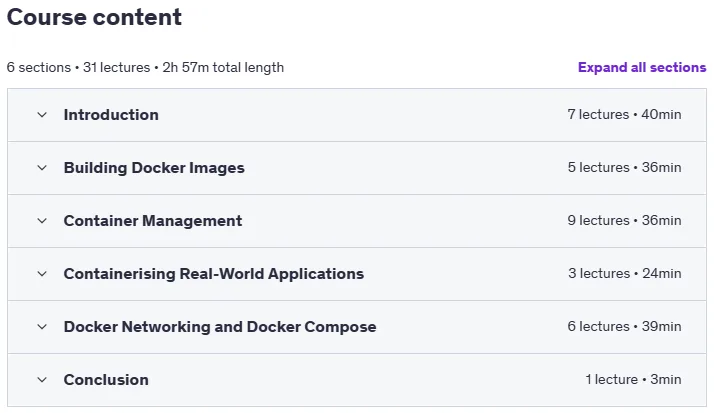
Task: Expand Container Management chevron
Action: pyautogui.click(x=42, y=221)
